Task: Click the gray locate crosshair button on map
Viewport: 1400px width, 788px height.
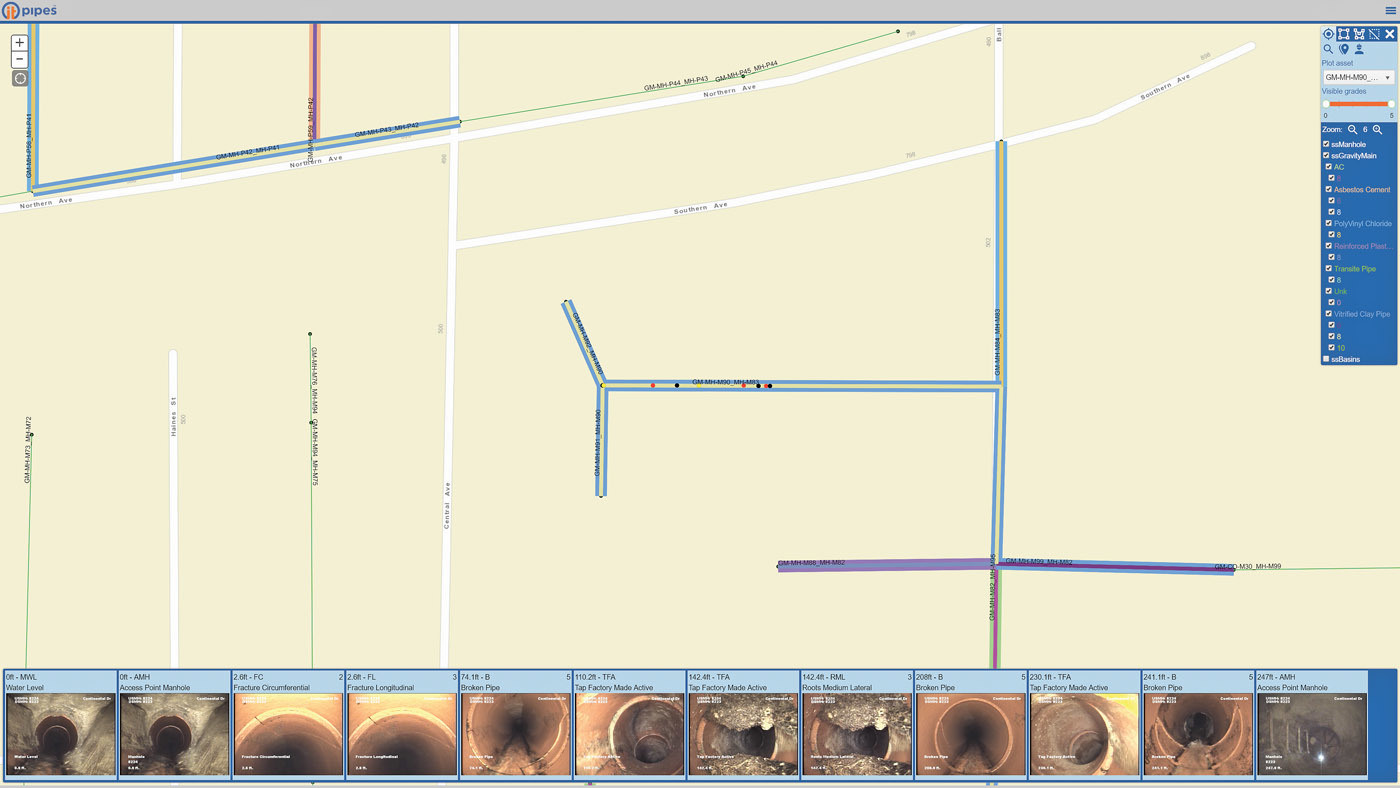Action: pos(20,79)
